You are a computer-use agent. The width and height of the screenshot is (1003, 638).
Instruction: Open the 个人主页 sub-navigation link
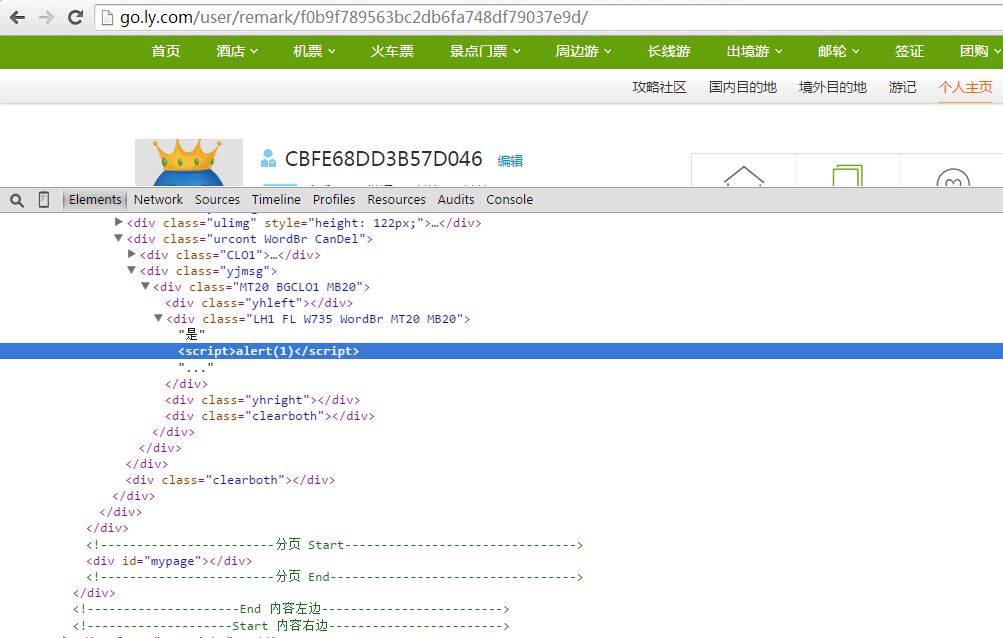[965, 87]
